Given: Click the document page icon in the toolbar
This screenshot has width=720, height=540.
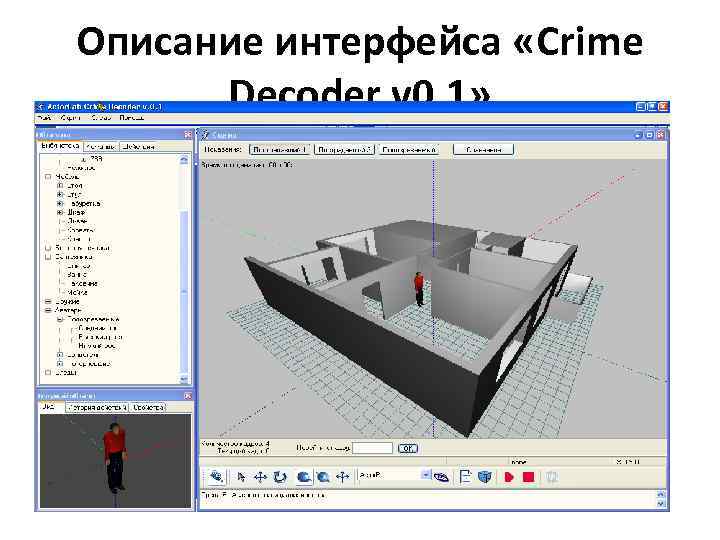Looking at the screenshot, I should pos(465,477).
